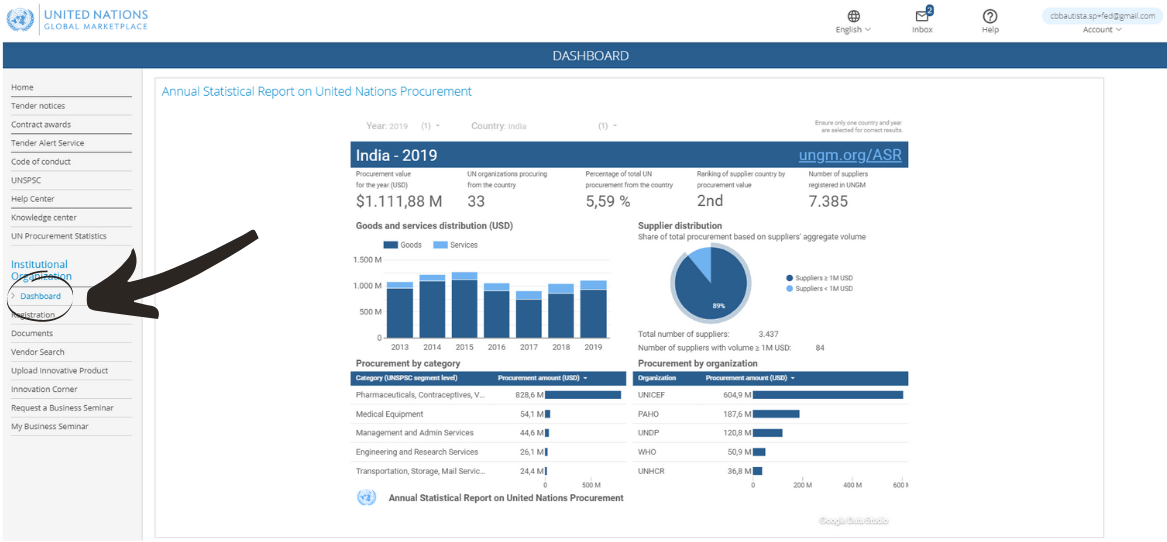Click the UN emblem beside report footer title
Image resolution: width=1167 pixels, height=542 pixels.
click(366, 498)
